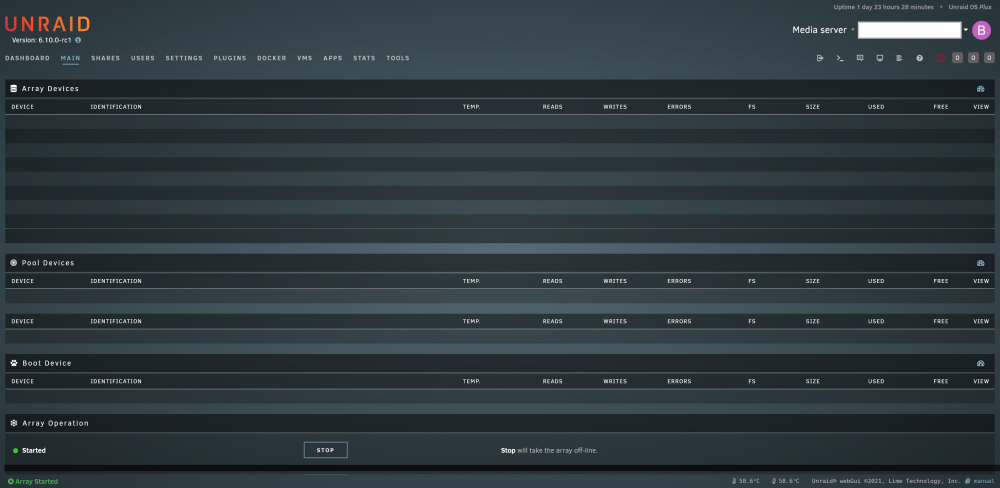Open the Plugins menu
This screenshot has height=488, width=1000.
point(230,58)
